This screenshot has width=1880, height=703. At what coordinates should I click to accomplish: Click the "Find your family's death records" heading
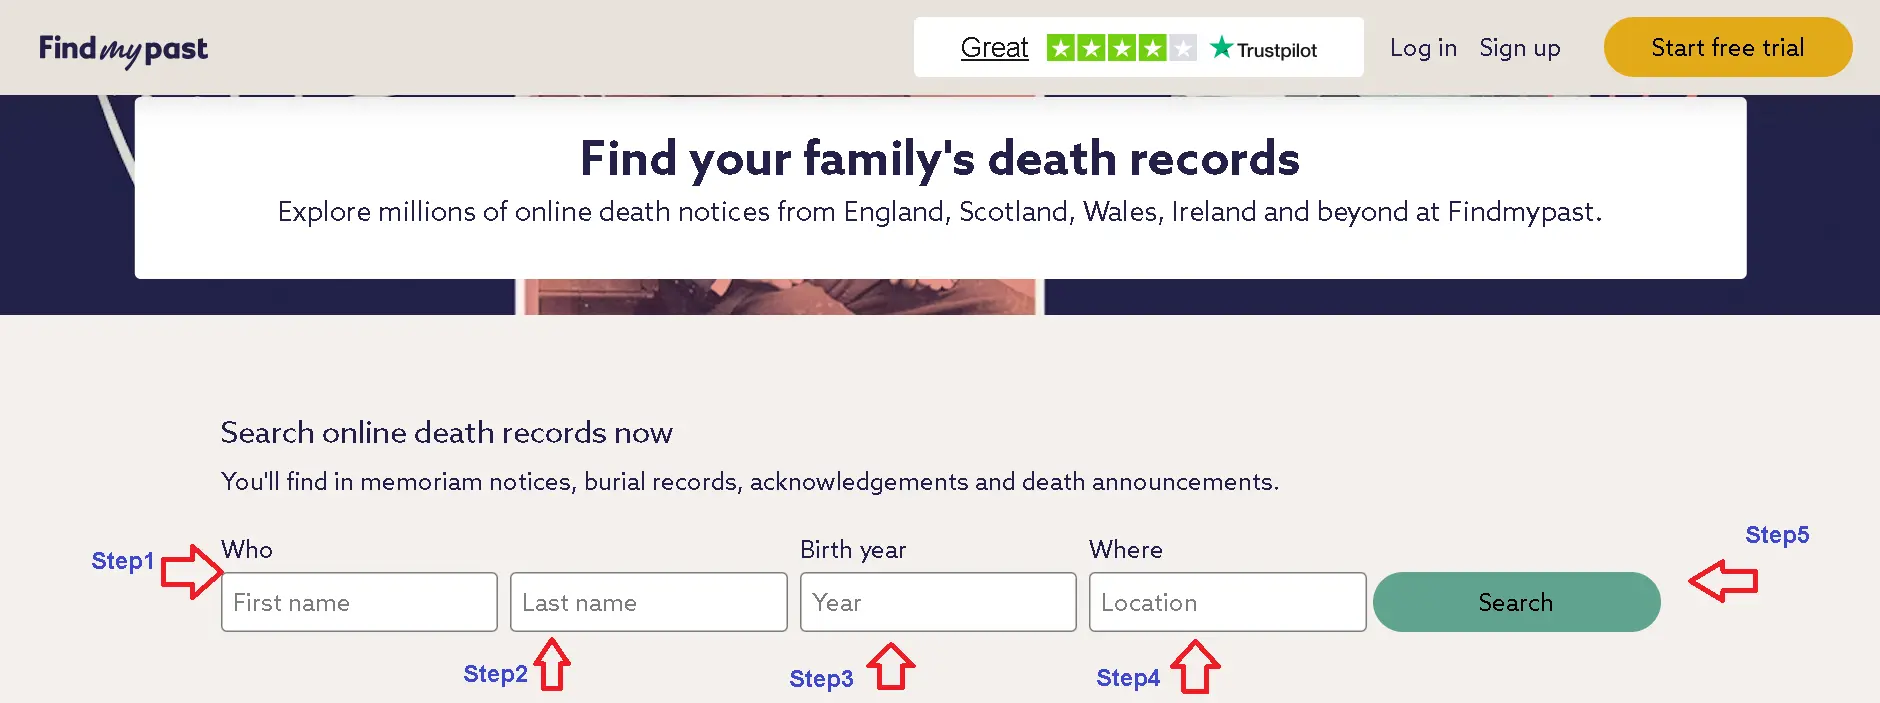(939, 159)
